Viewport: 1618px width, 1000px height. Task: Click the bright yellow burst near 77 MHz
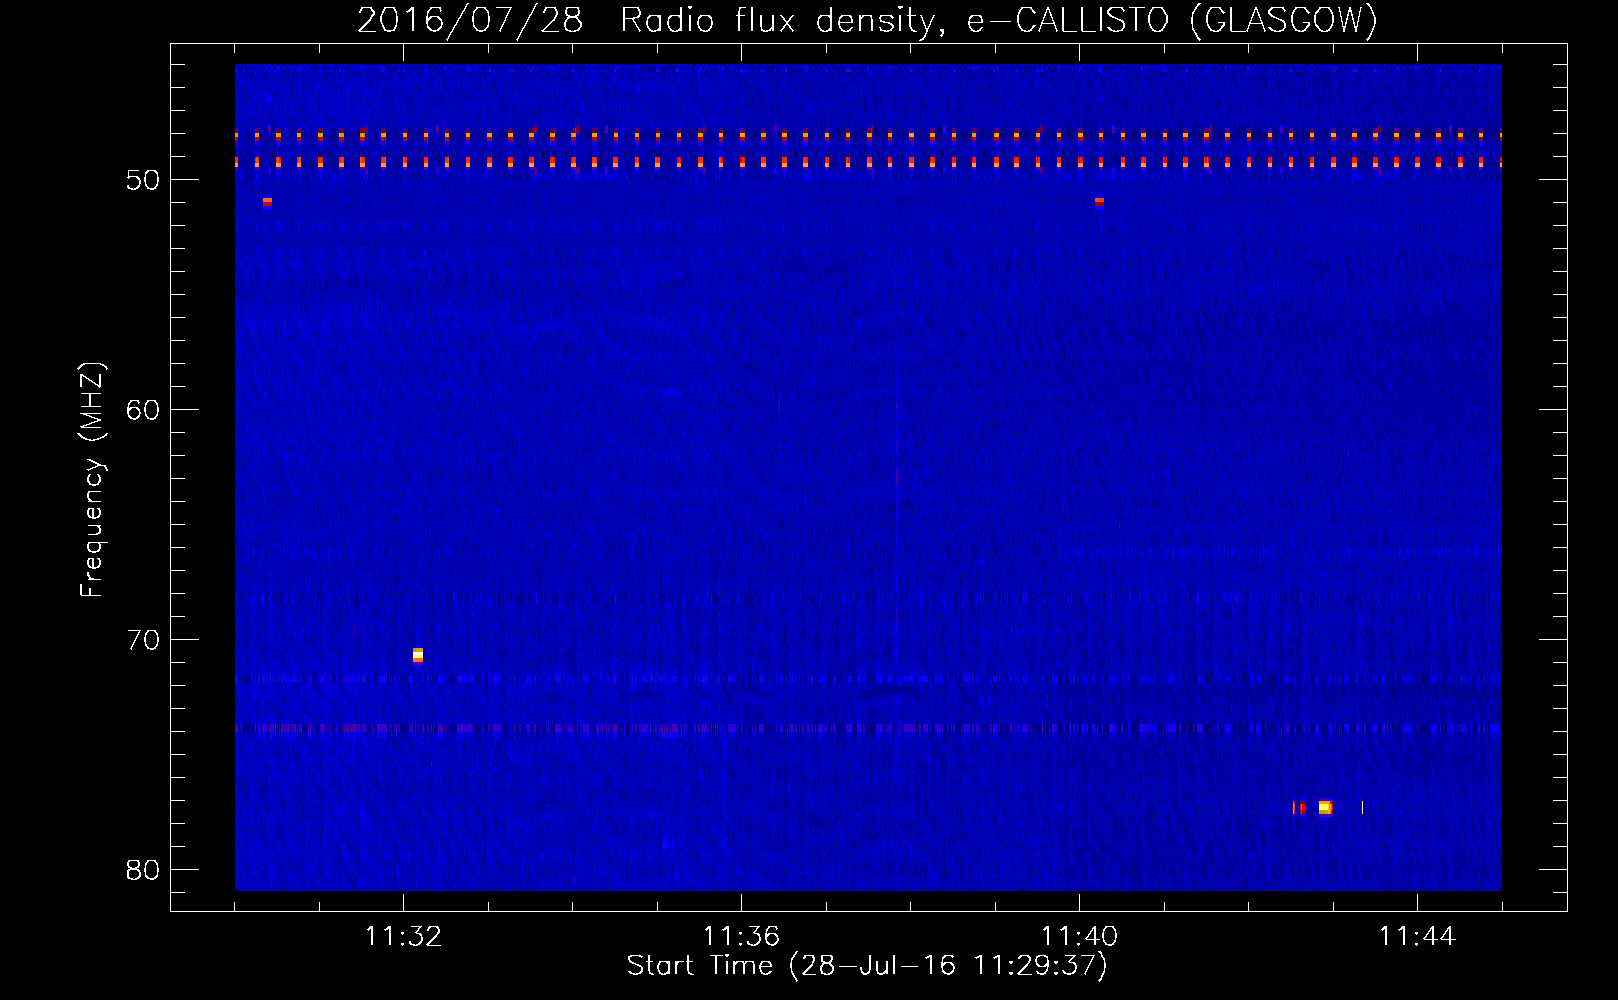click(x=1325, y=807)
